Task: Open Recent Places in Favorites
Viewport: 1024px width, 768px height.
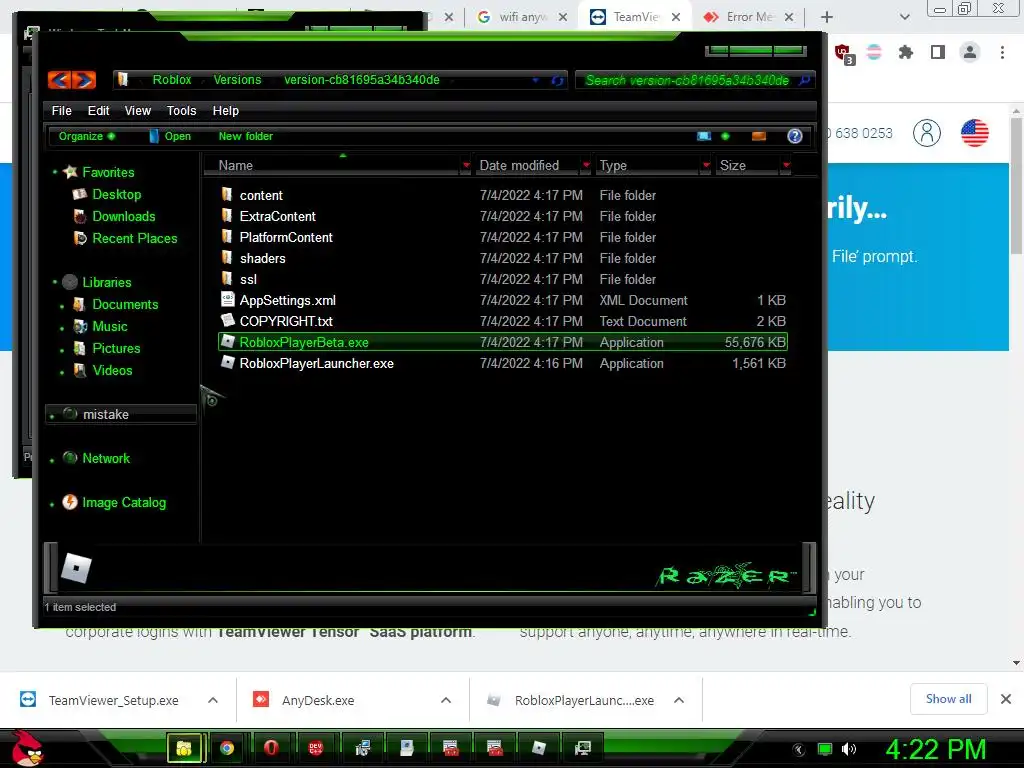Action: tap(135, 238)
